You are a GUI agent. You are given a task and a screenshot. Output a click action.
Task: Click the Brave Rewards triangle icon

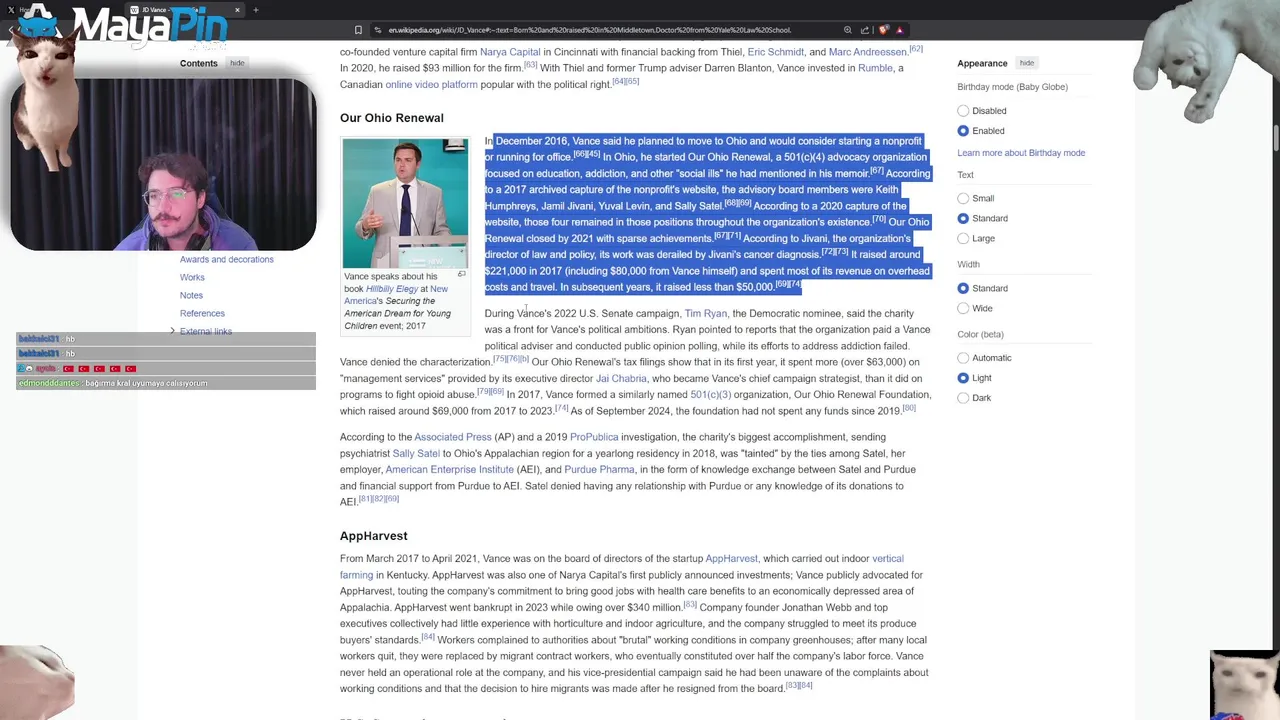point(900,30)
